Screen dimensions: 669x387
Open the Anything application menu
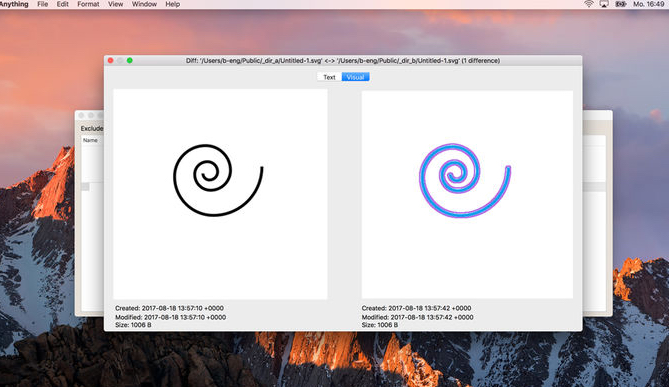click(14, 4)
